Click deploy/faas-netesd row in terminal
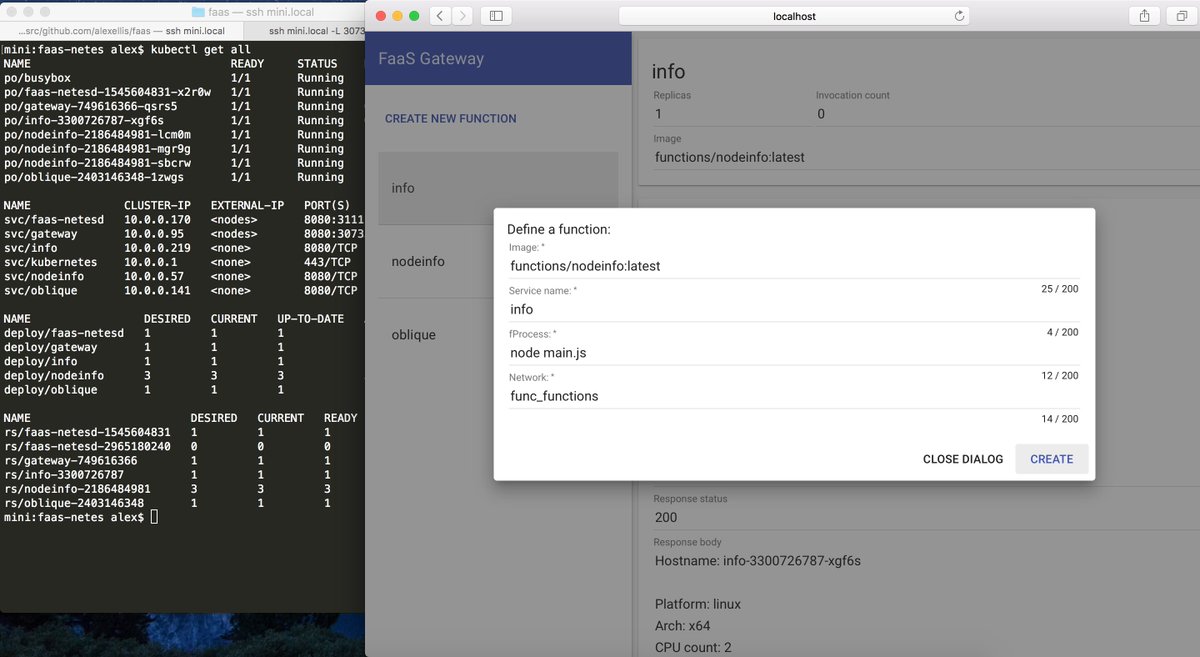This screenshot has width=1200, height=657. (145, 333)
